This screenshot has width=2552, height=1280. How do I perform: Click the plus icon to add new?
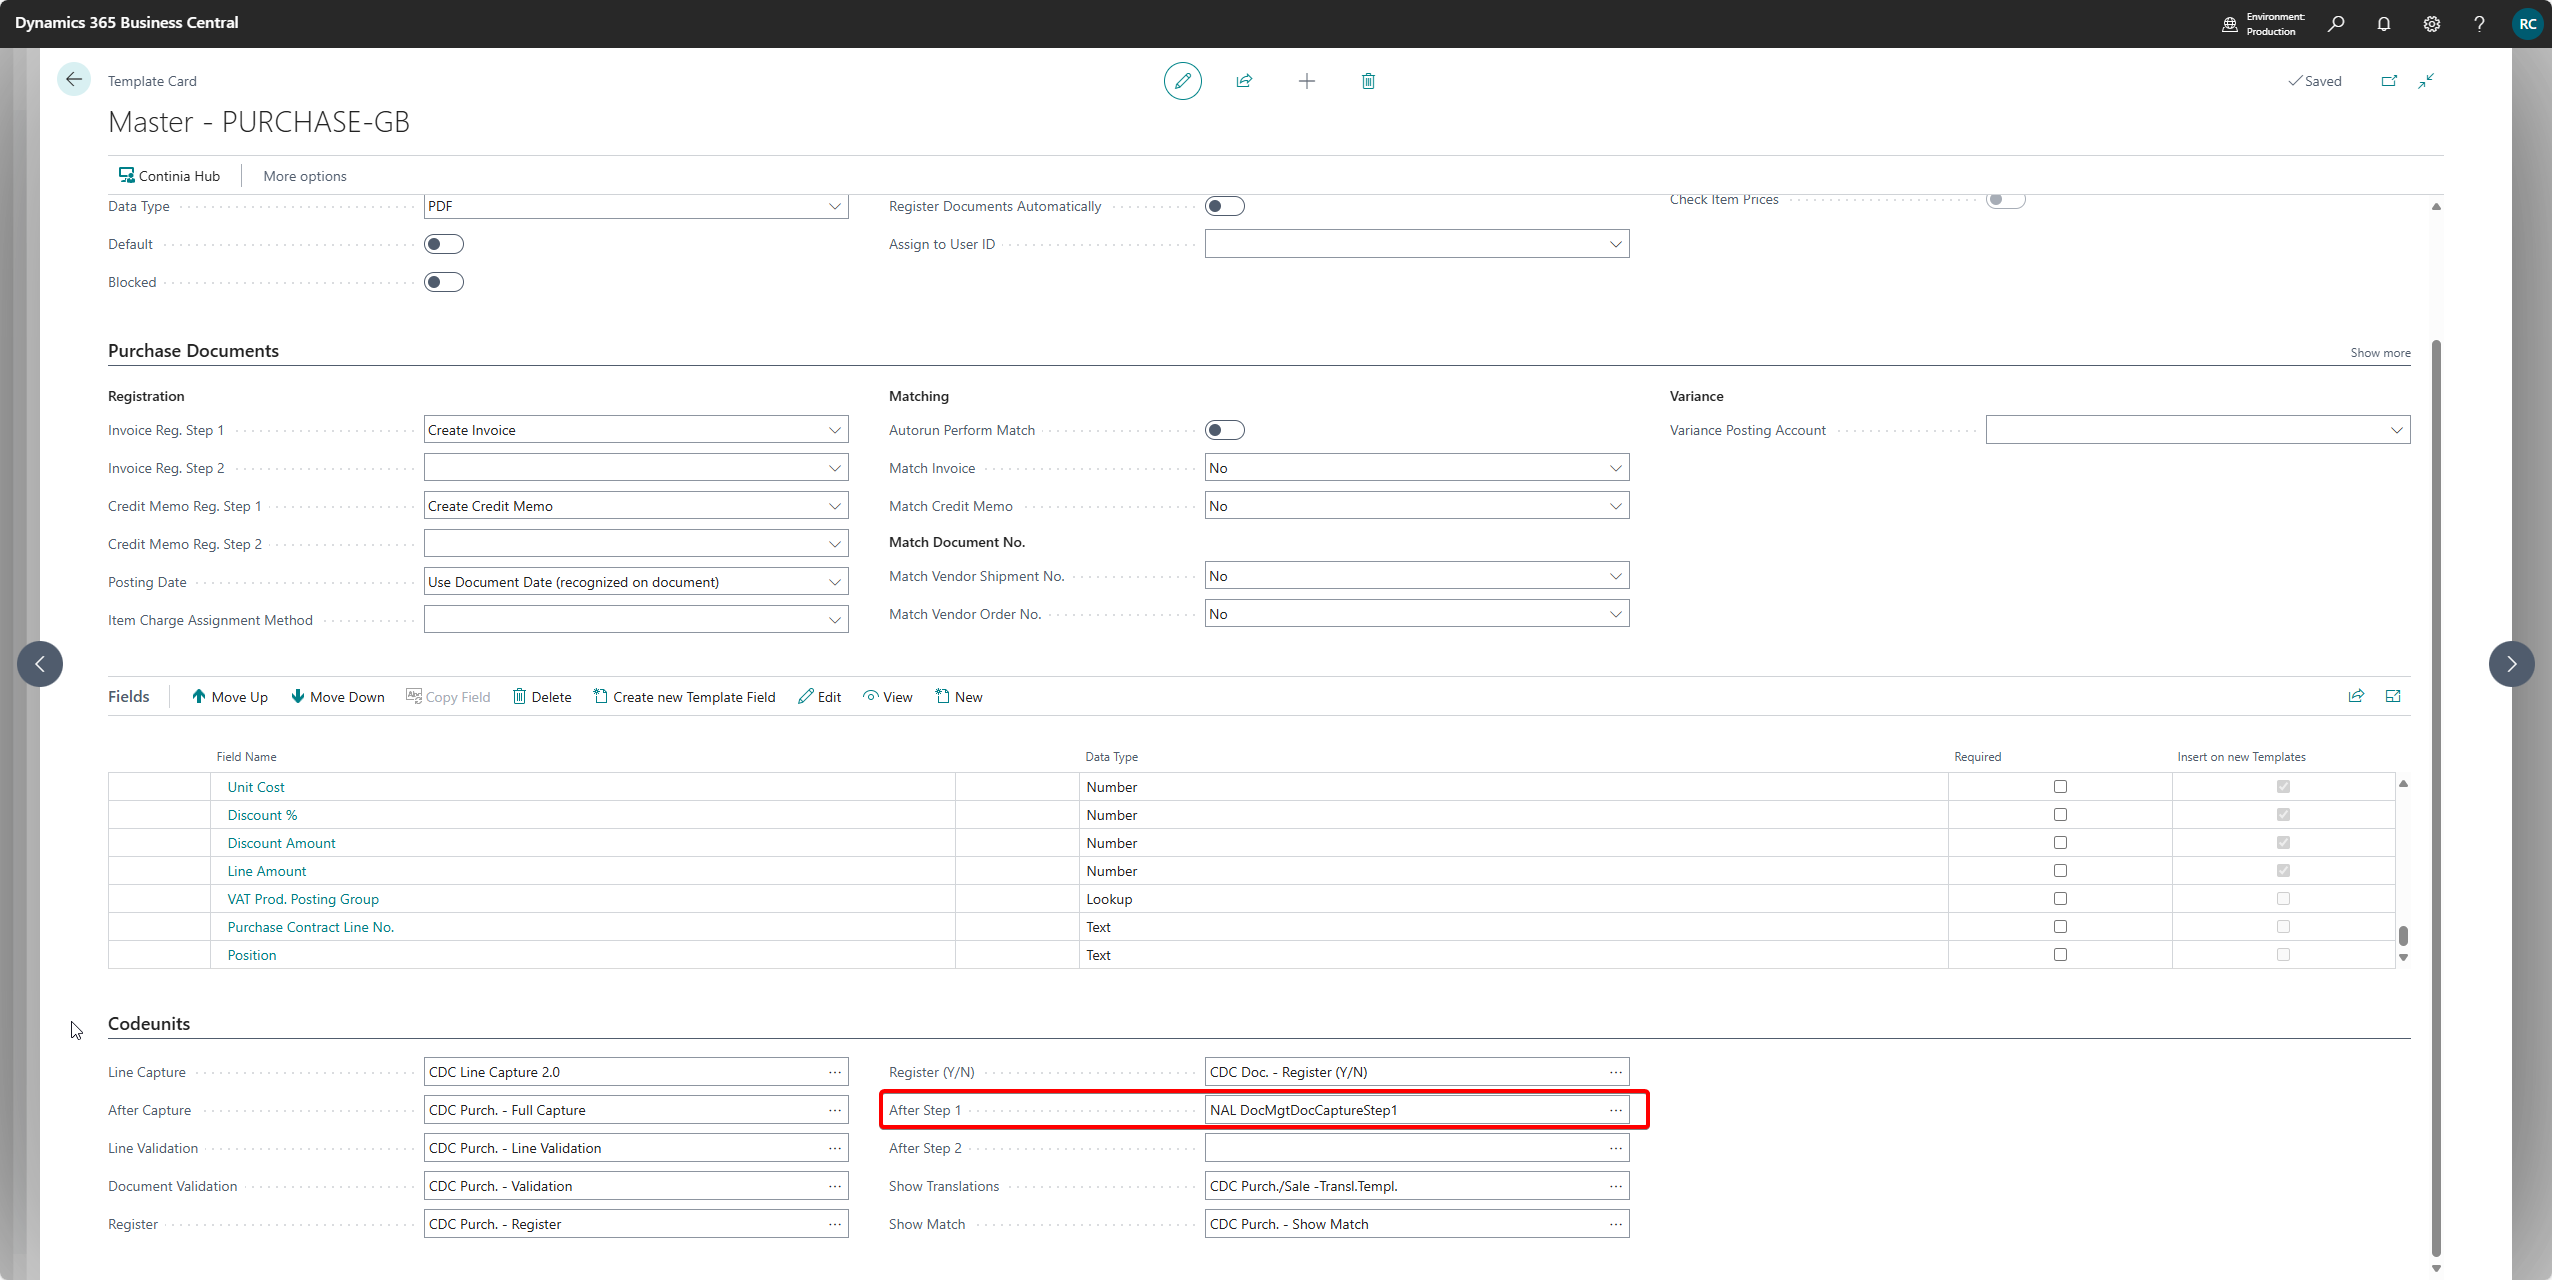pos(1306,81)
